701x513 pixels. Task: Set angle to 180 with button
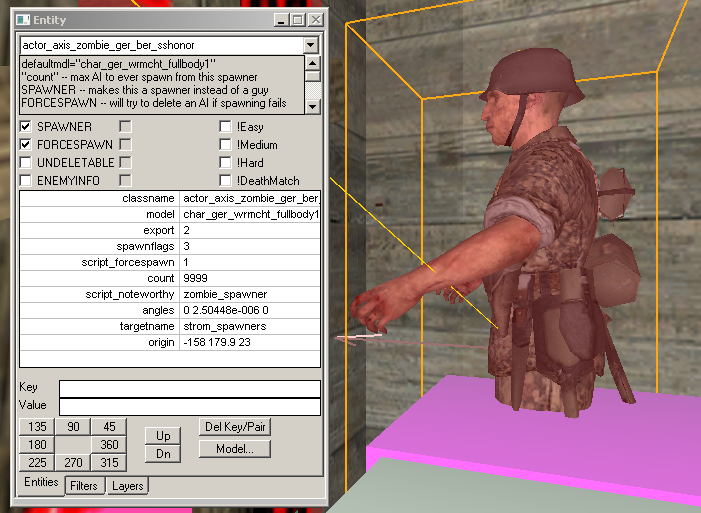tap(37, 445)
